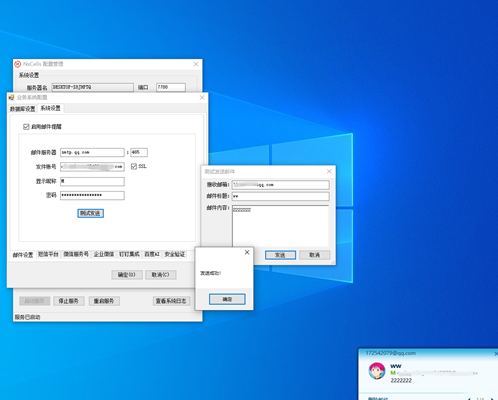Click the NxCells red logo icon in title bar
498x400 pixels.
18,64
